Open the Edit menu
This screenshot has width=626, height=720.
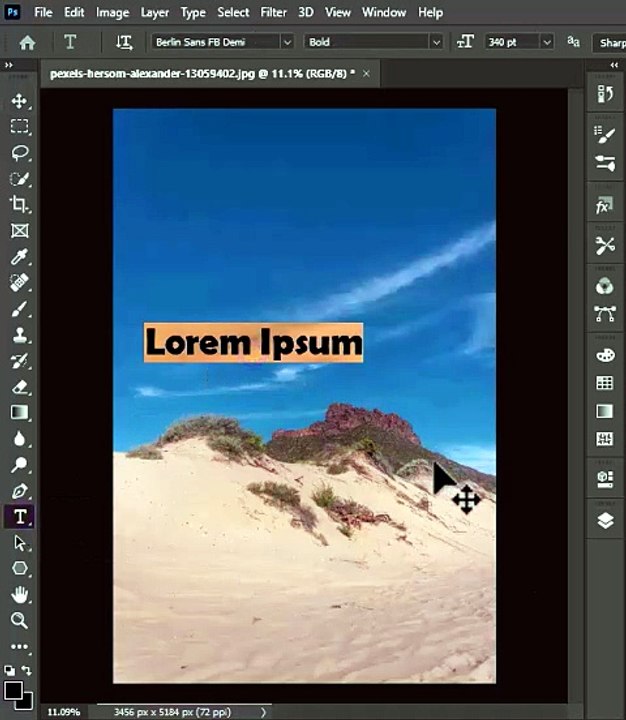[74, 12]
